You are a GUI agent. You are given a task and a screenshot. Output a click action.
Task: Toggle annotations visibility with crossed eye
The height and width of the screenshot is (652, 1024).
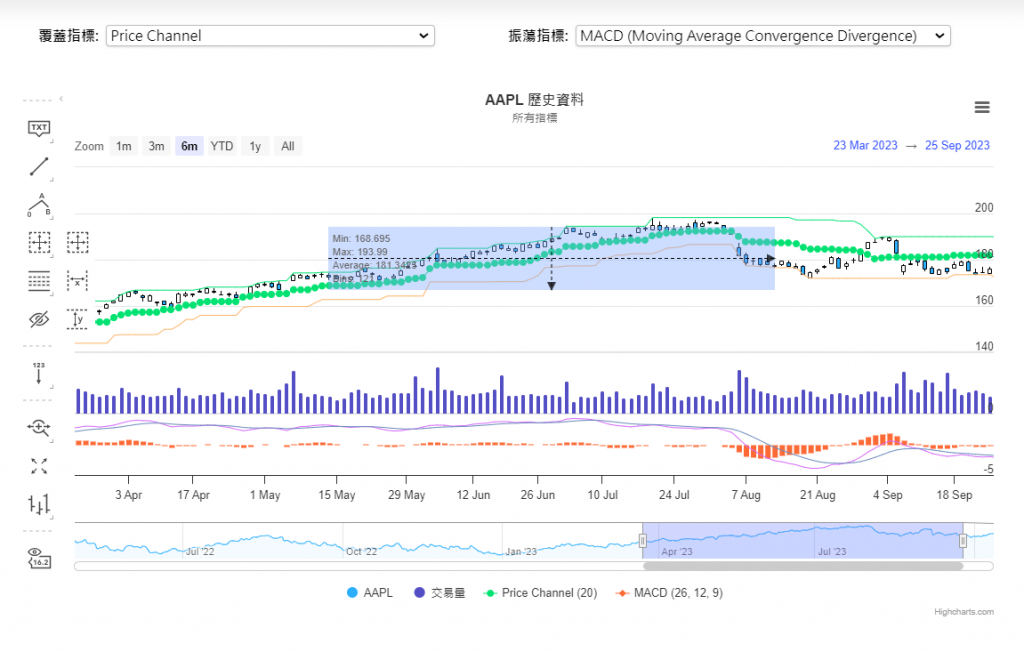[39, 319]
